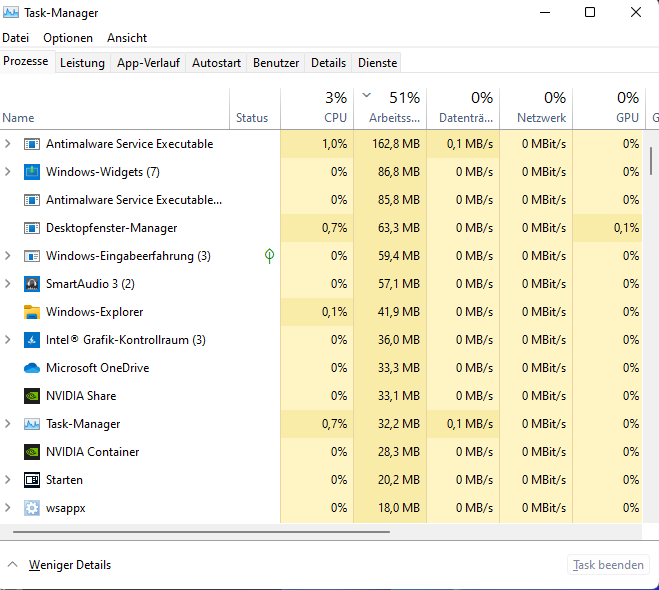Expand Intel Grafik-Kontrollraum (3) group
The height and width of the screenshot is (590, 659).
click(8, 340)
